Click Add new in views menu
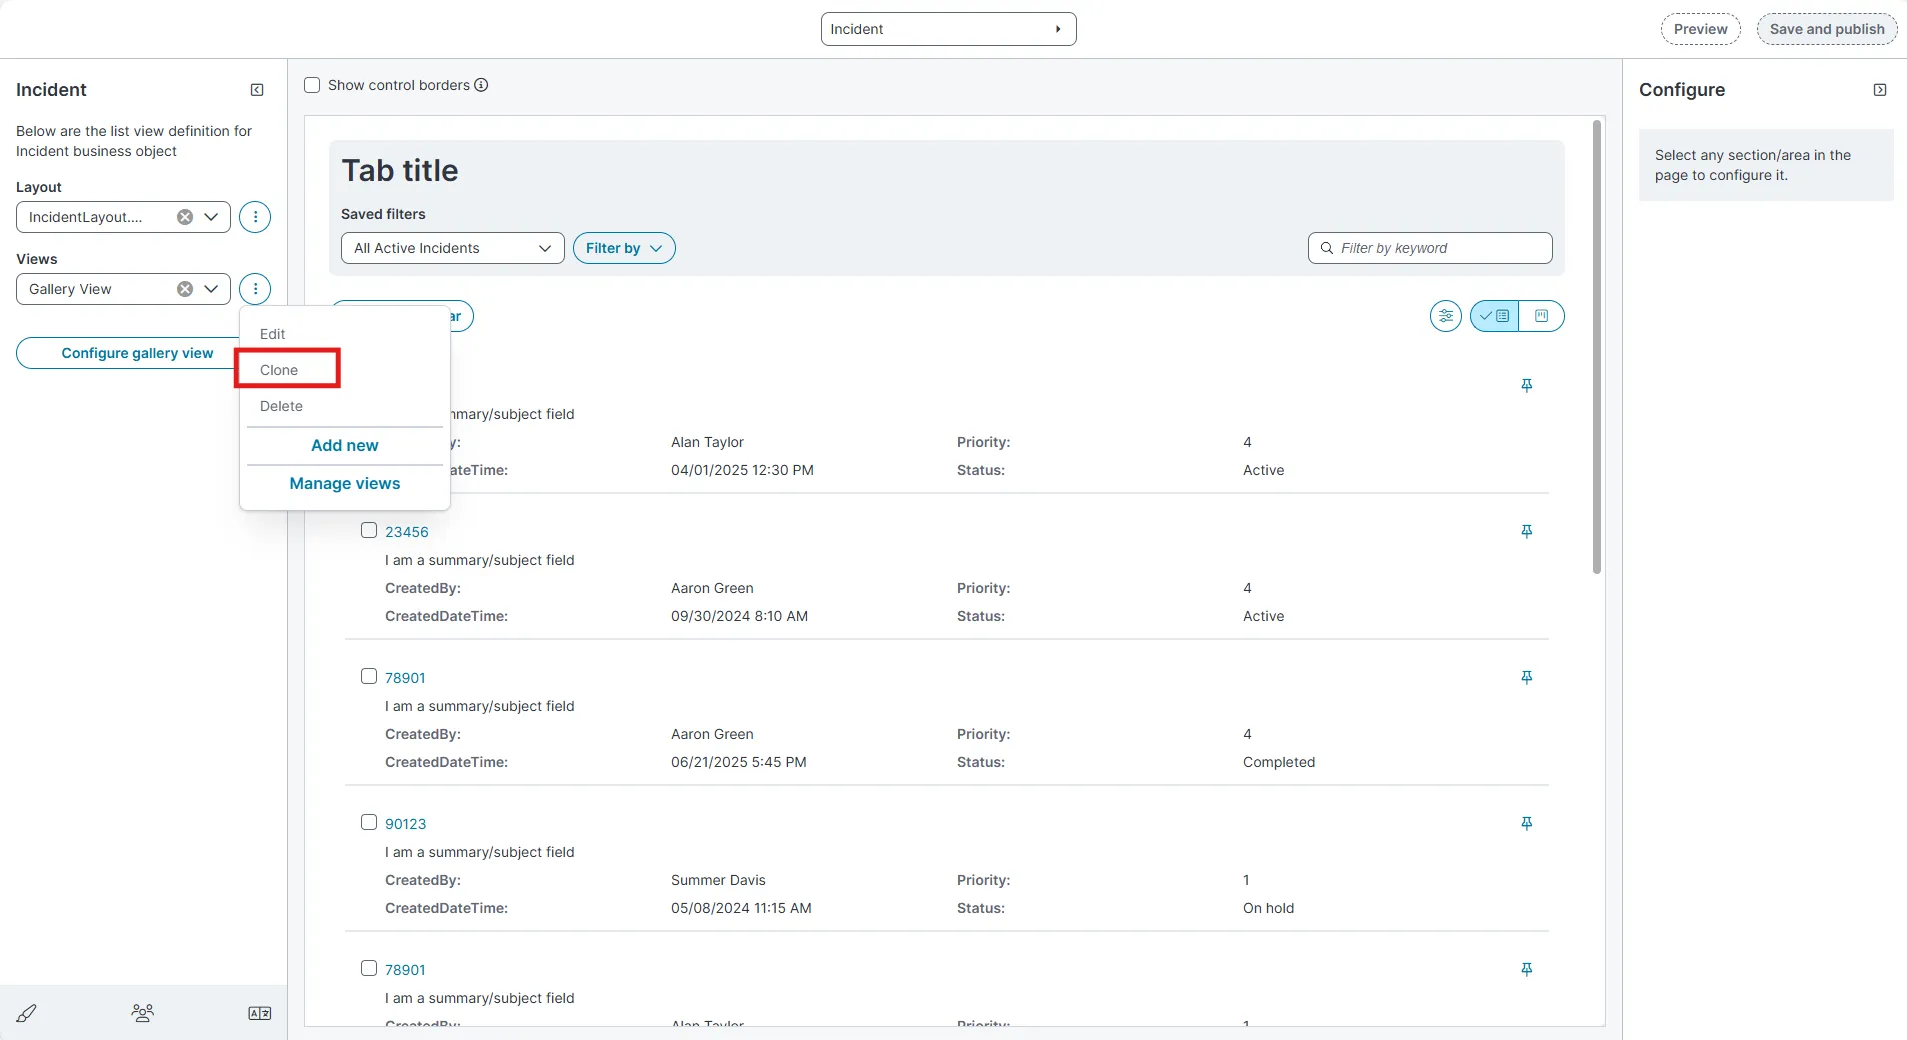Image resolution: width=1907 pixels, height=1040 pixels. click(x=345, y=445)
